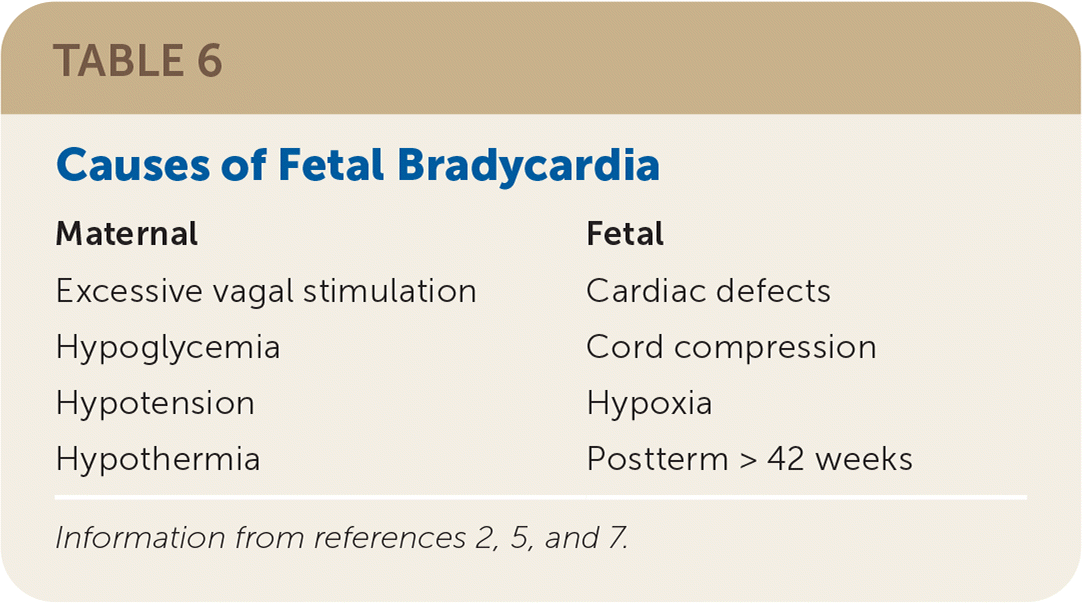The width and height of the screenshot is (1082, 603).
Task: Open reference 7 in the footnote
Action: 617,538
